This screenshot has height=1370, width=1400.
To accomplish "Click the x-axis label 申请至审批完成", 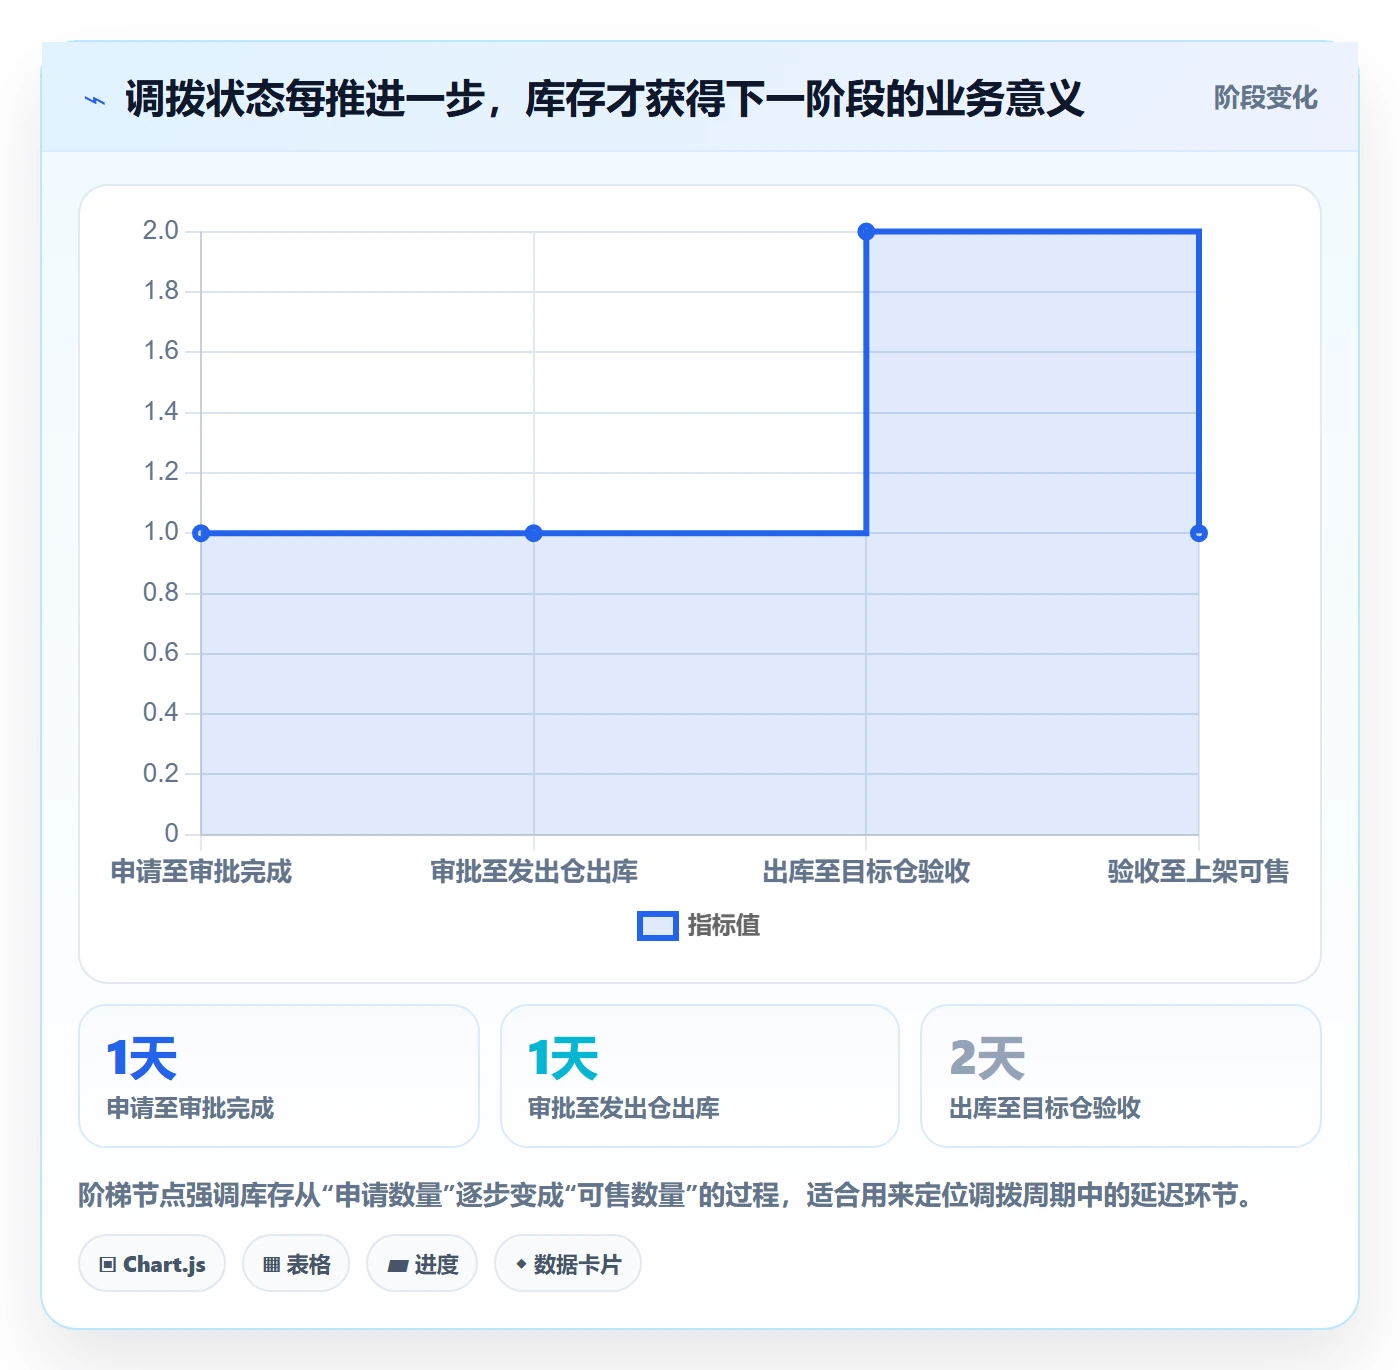I will [201, 872].
